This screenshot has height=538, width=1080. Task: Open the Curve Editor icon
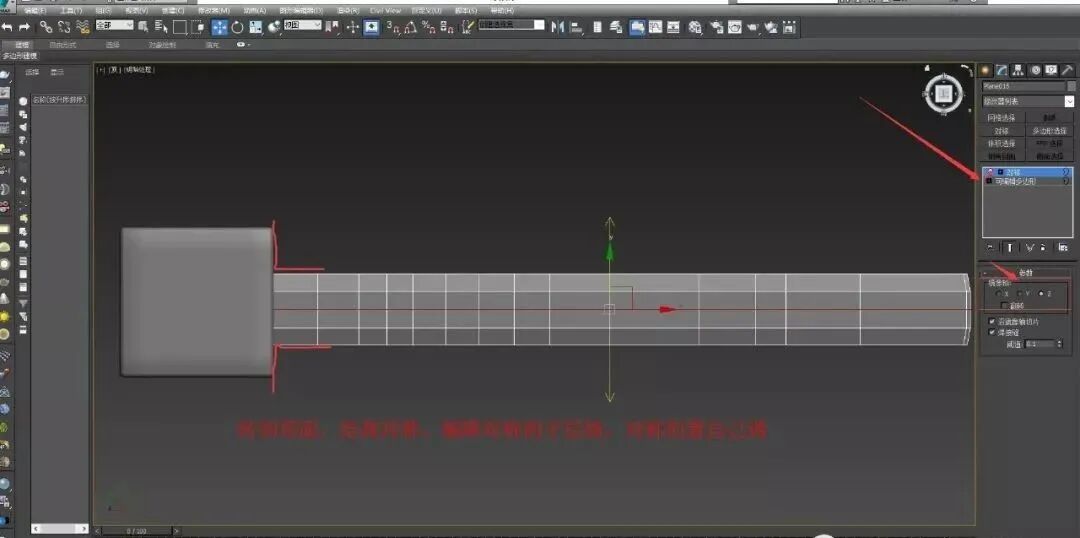tap(655, 27)
